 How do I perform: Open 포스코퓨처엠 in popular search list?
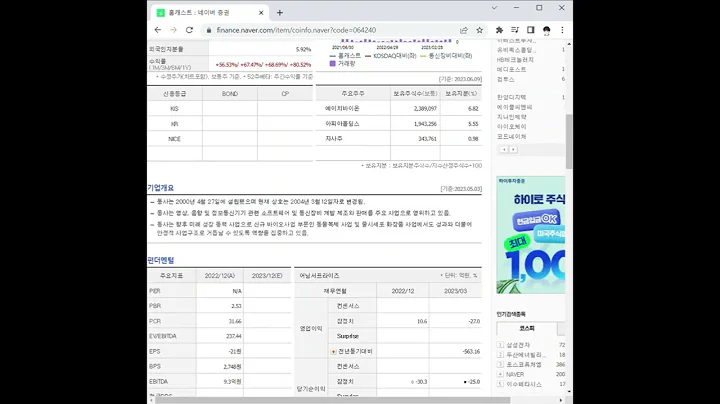click(x=523, y=365)
